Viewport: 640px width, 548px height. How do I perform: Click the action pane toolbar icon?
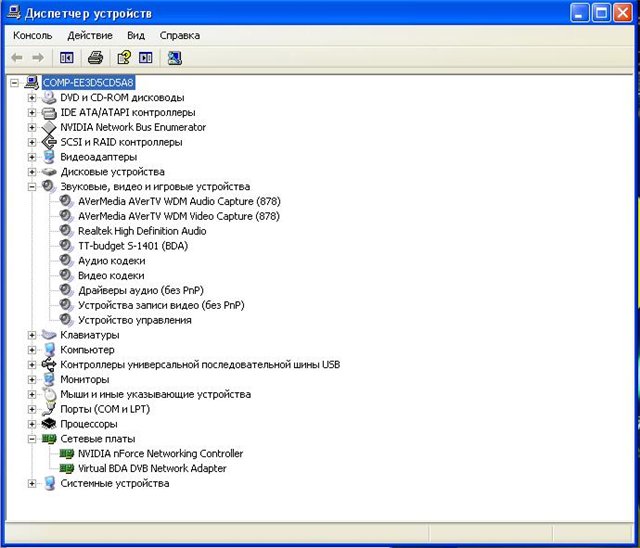click(146, 58)
